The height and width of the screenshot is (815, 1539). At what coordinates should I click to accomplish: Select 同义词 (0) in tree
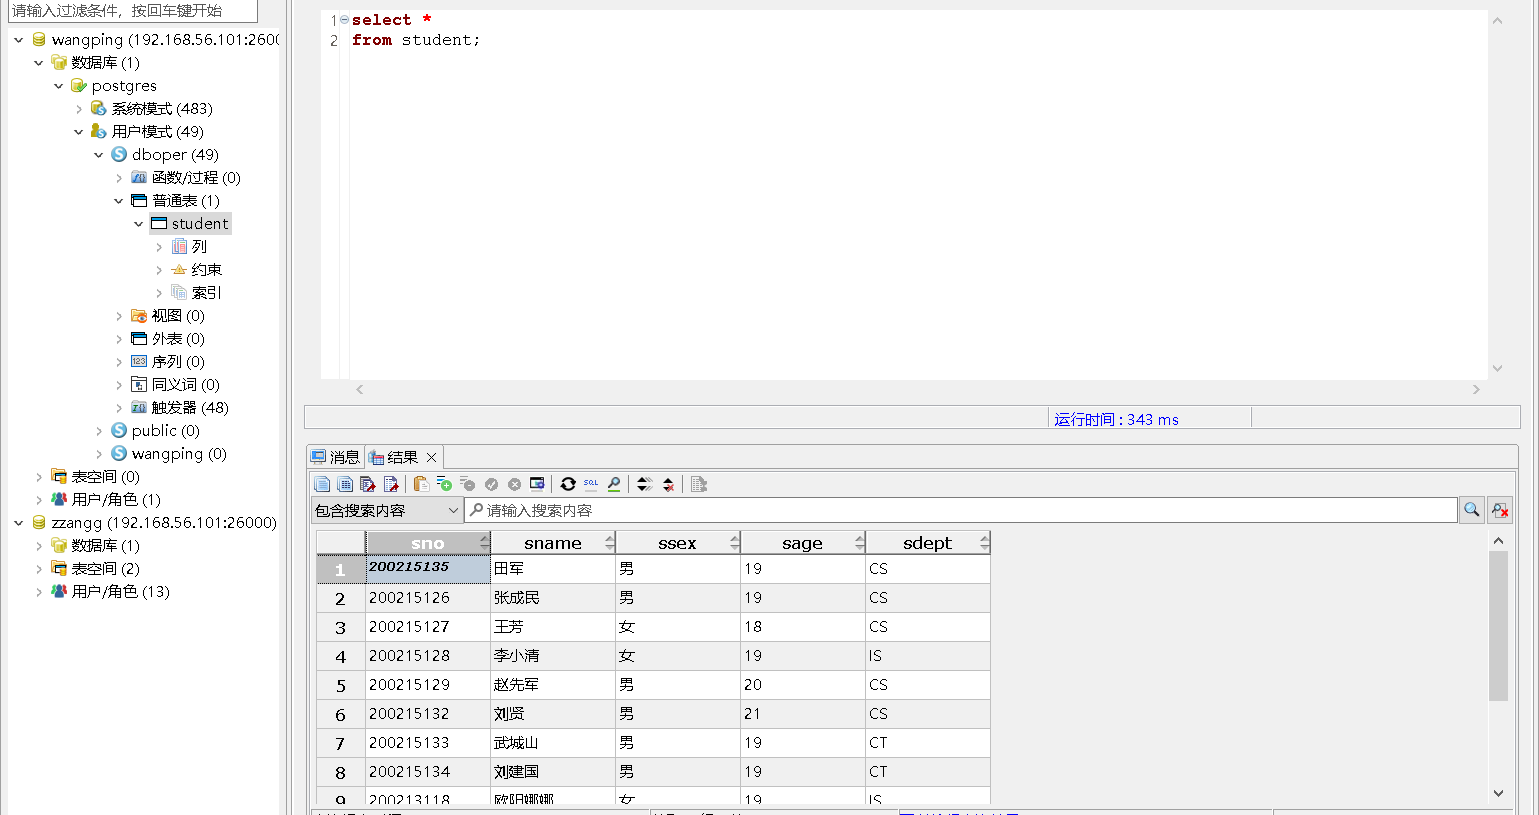(x=185, y=385)
